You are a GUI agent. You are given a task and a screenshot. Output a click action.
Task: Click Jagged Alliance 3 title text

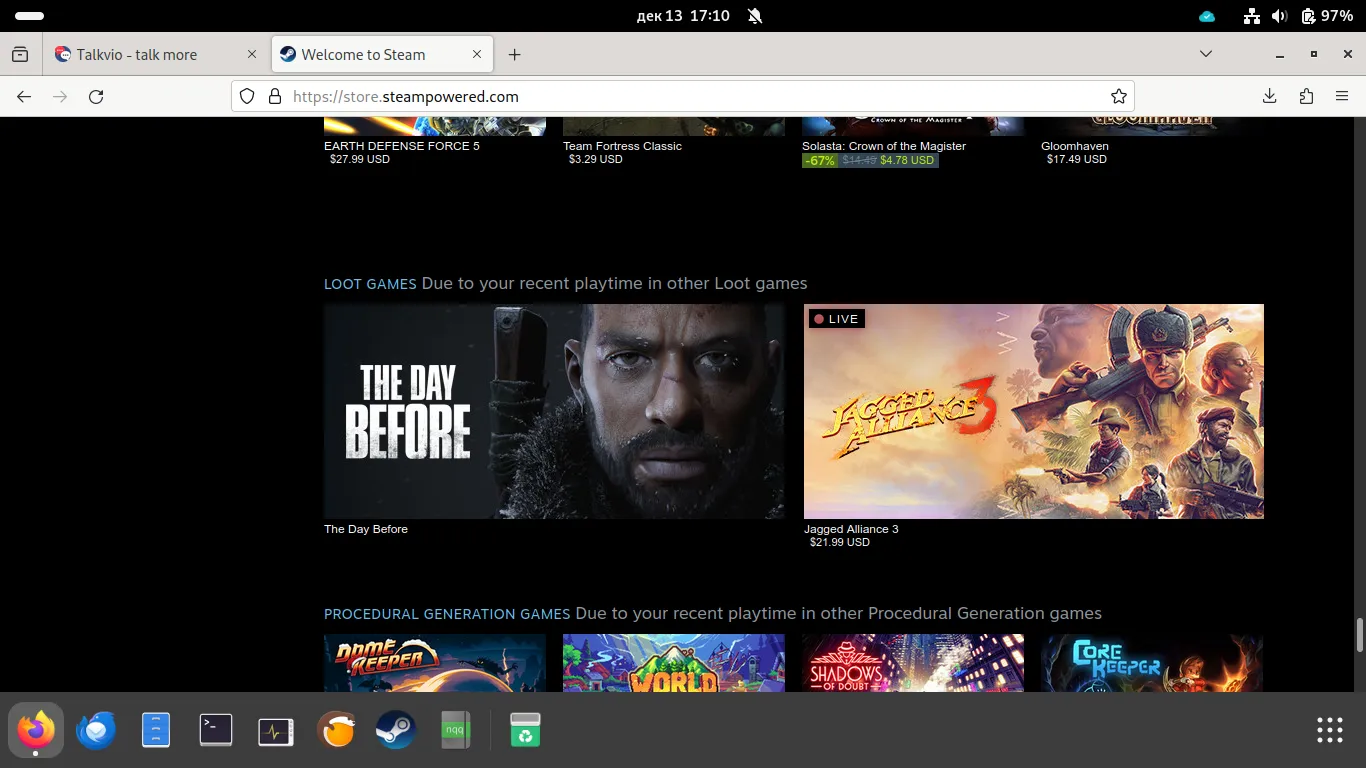[851, 529]
